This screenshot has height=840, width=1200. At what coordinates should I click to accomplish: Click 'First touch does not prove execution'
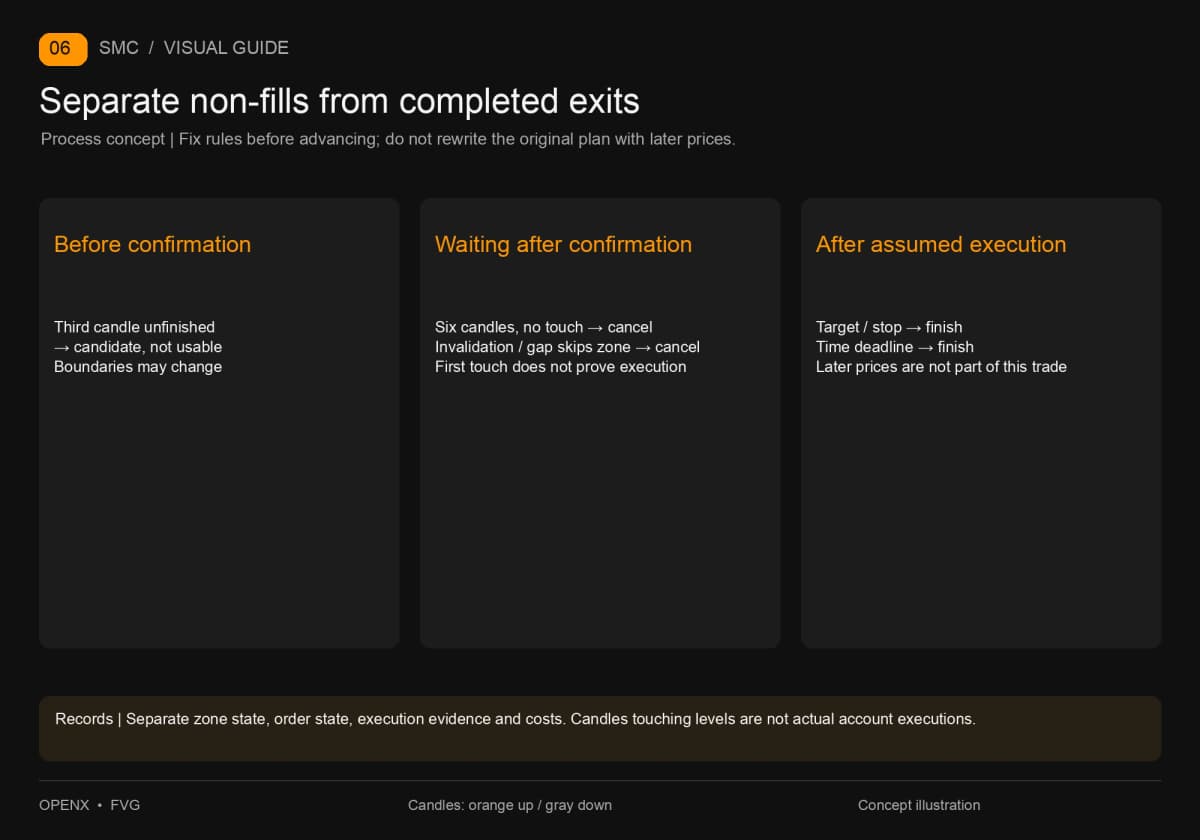(560, 367)
